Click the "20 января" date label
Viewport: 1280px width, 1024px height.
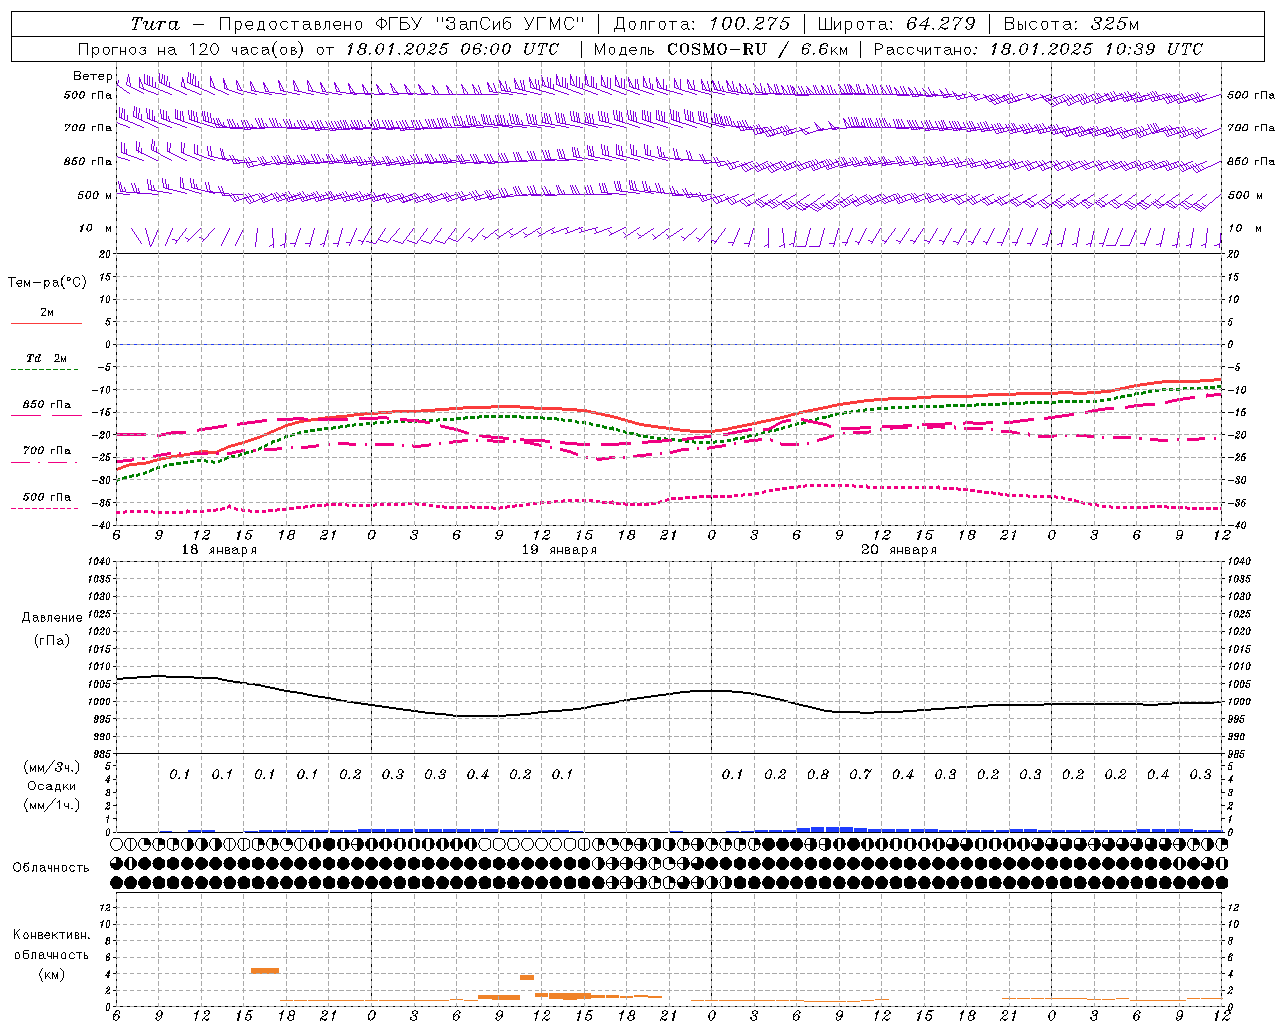[x=899, y=550]
